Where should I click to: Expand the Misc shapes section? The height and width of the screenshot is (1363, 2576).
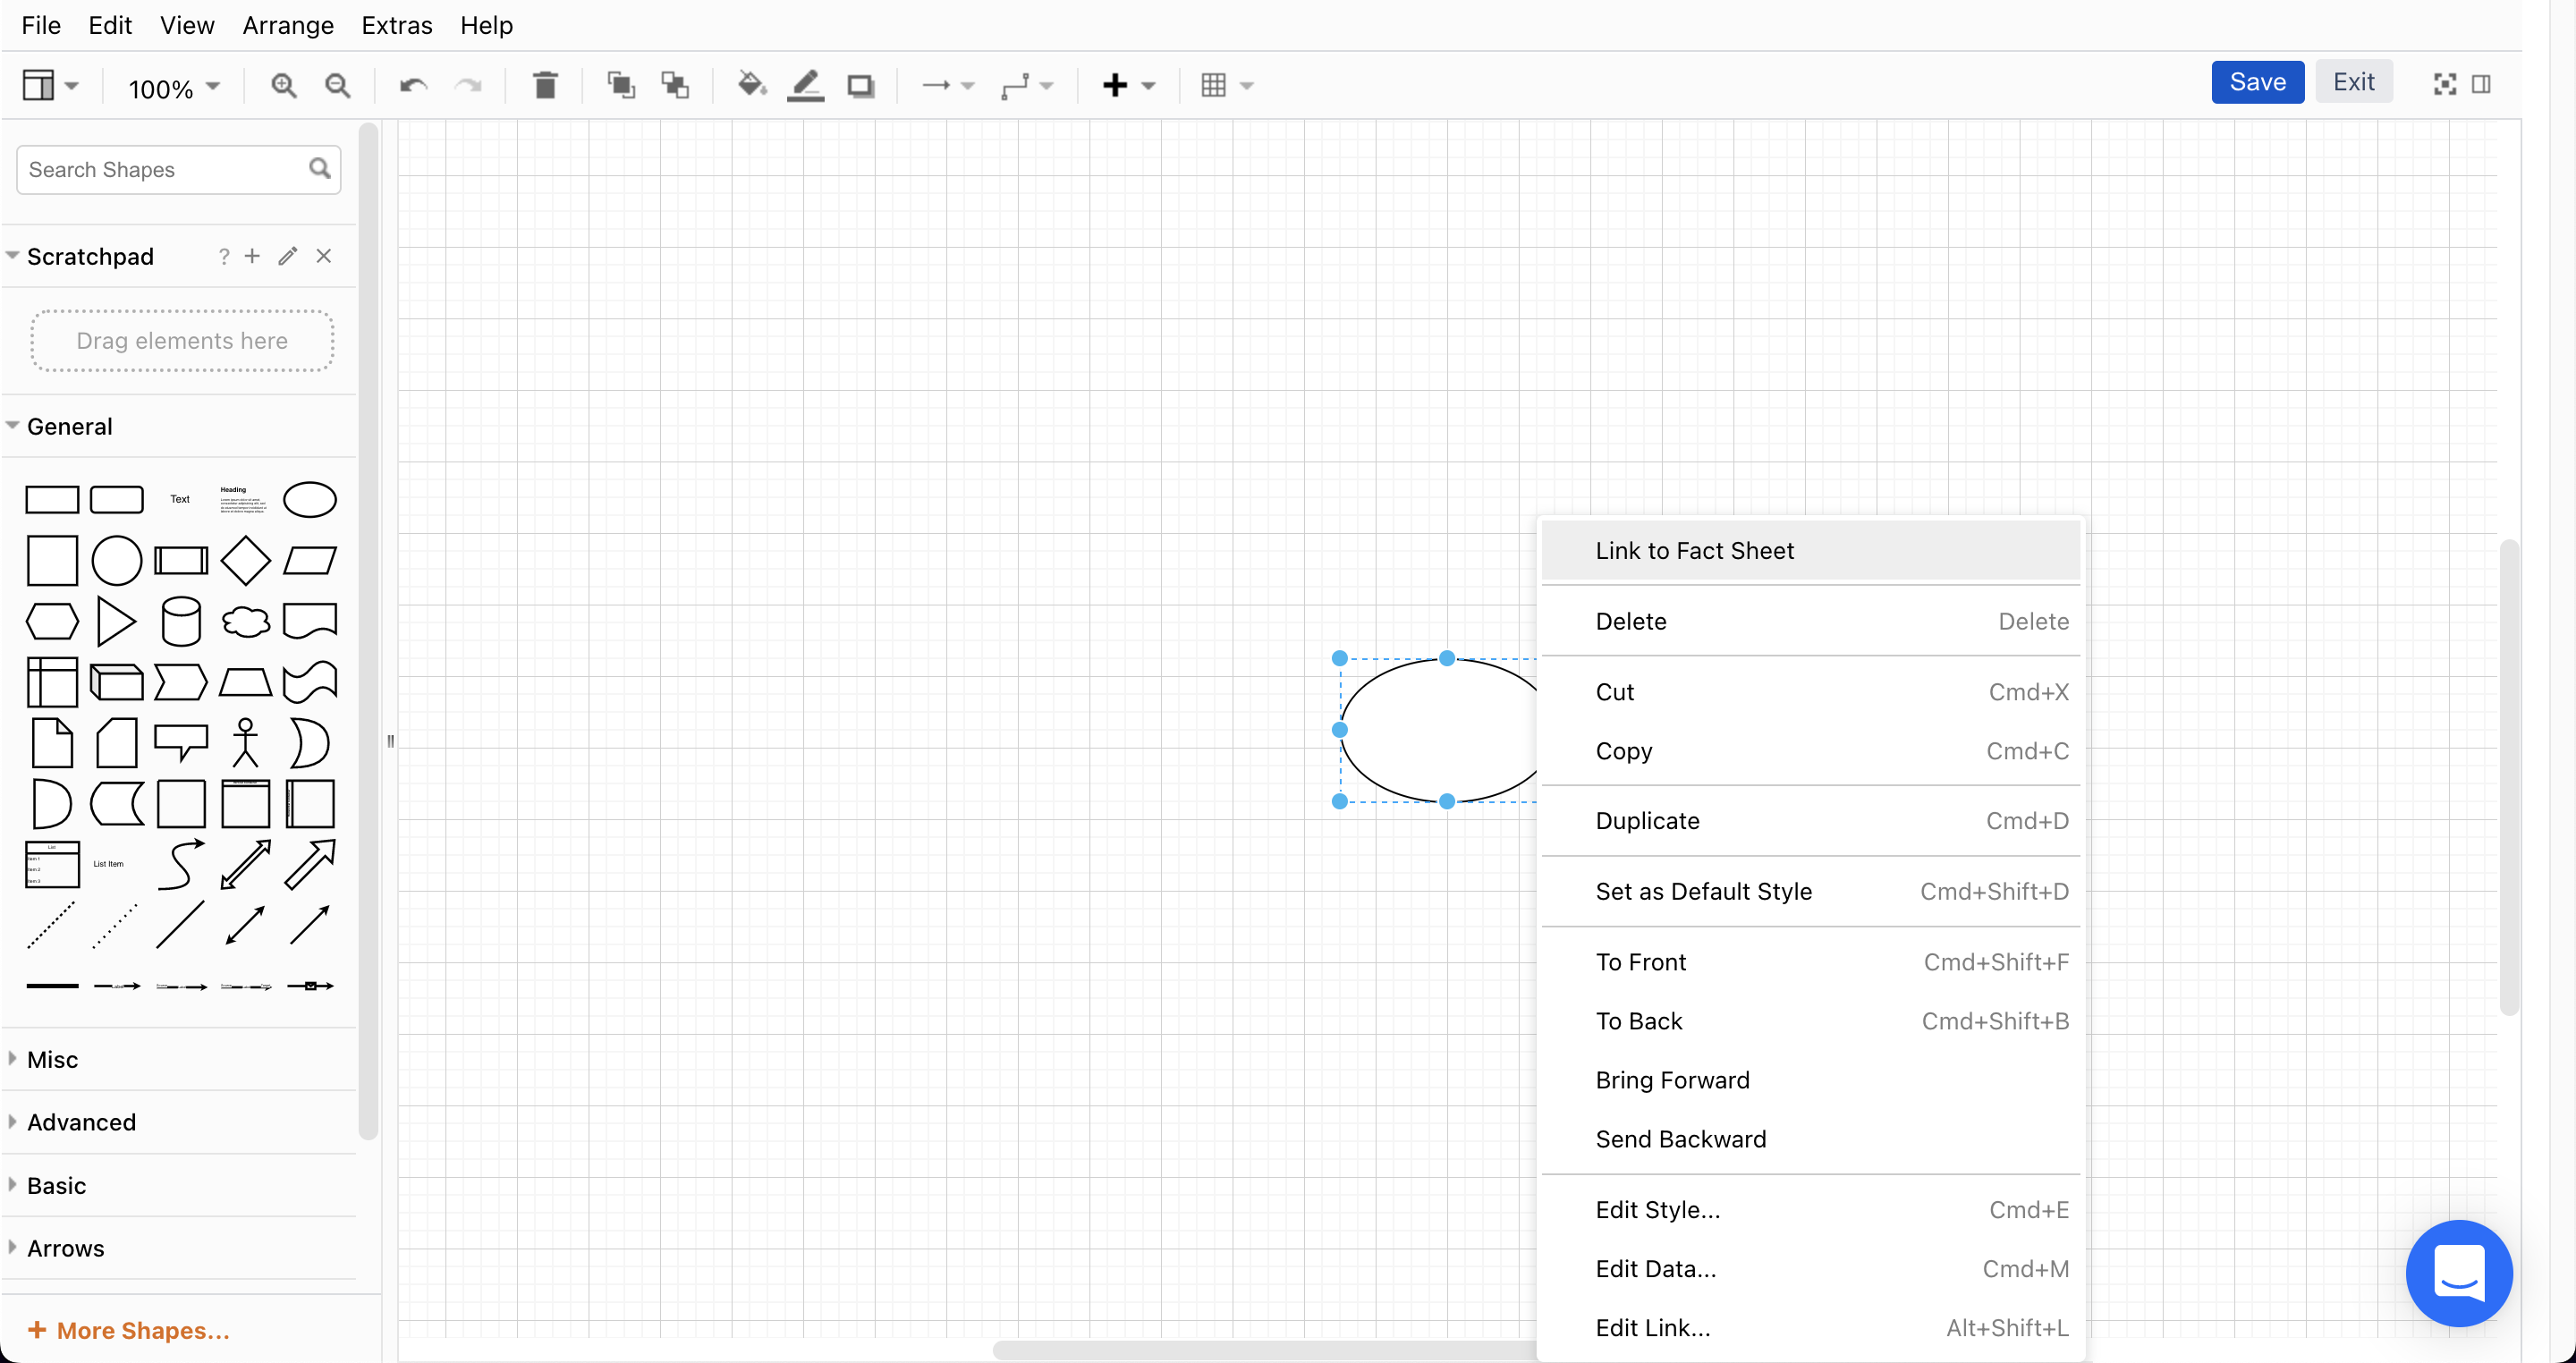(x=52, y=1059)
